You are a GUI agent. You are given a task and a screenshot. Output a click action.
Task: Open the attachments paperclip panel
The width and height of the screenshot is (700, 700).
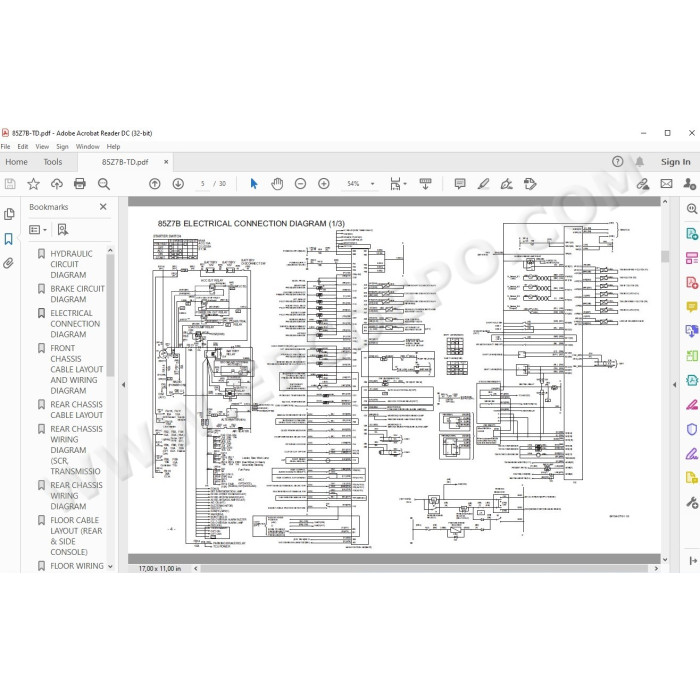pos(8,263)
